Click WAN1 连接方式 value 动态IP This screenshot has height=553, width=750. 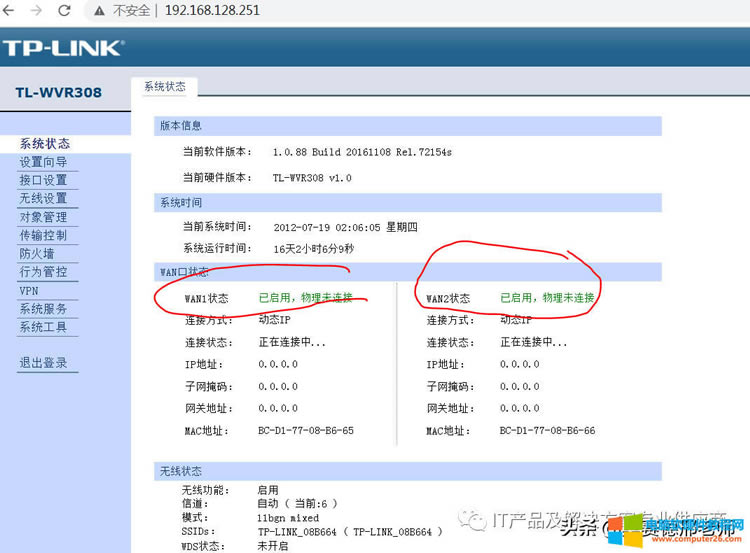point(275,320)
